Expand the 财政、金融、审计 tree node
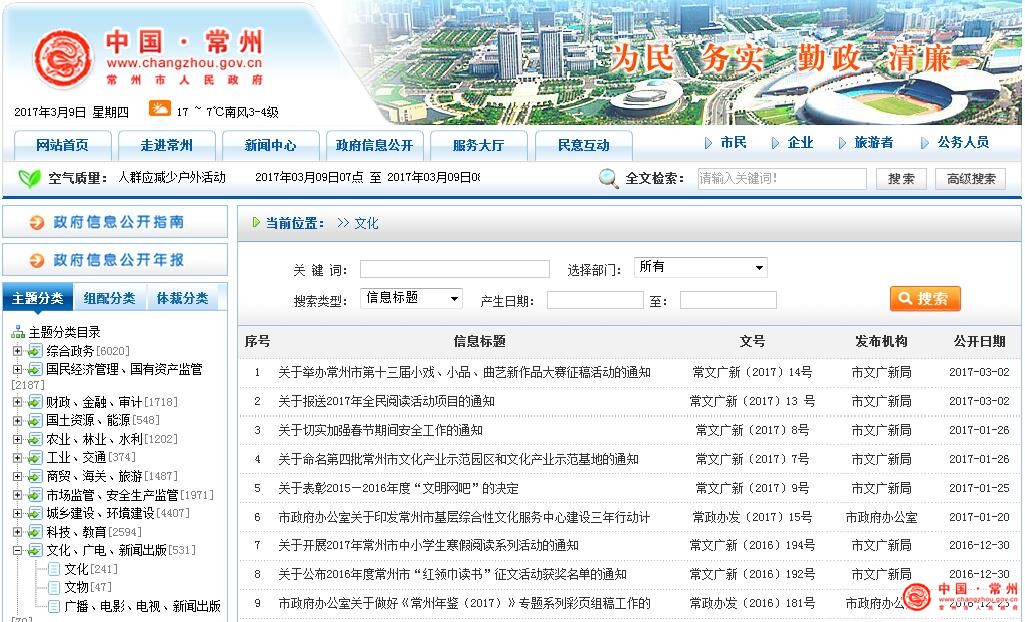1025x622 pixels. tap(17, 402)
